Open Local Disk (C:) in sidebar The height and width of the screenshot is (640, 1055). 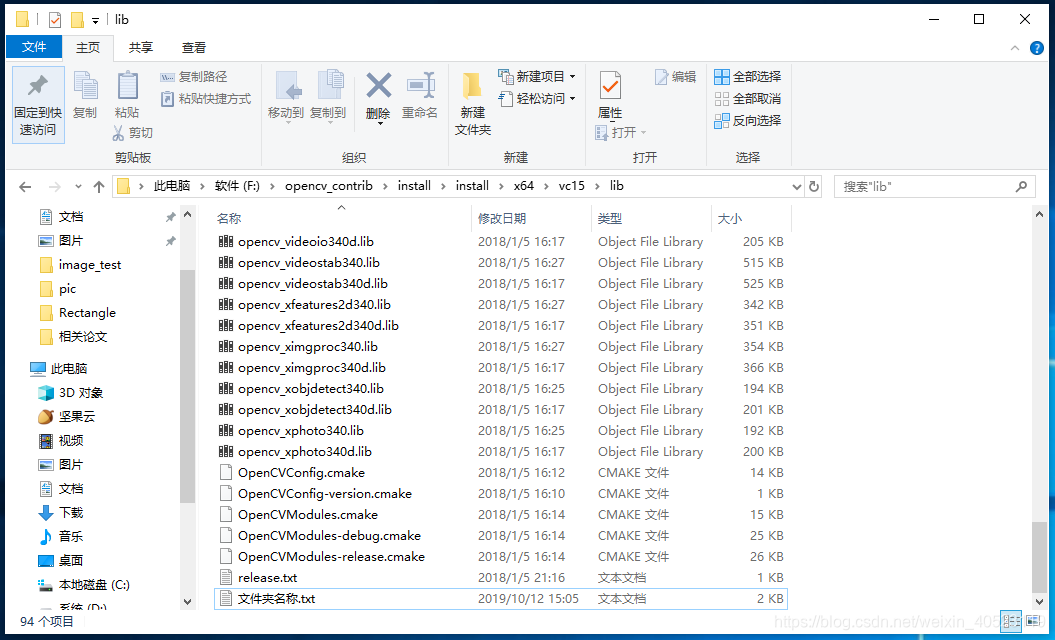(x=83, y=585)
